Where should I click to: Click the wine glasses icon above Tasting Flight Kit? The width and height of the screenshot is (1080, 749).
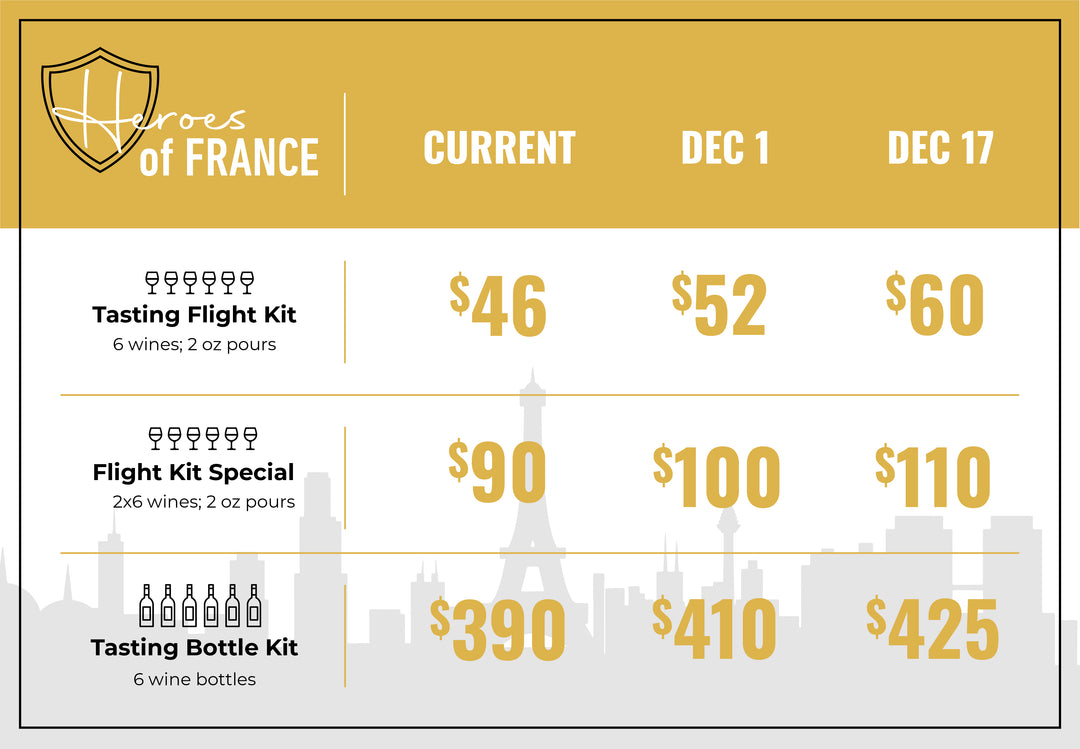[x=200, y=283]
